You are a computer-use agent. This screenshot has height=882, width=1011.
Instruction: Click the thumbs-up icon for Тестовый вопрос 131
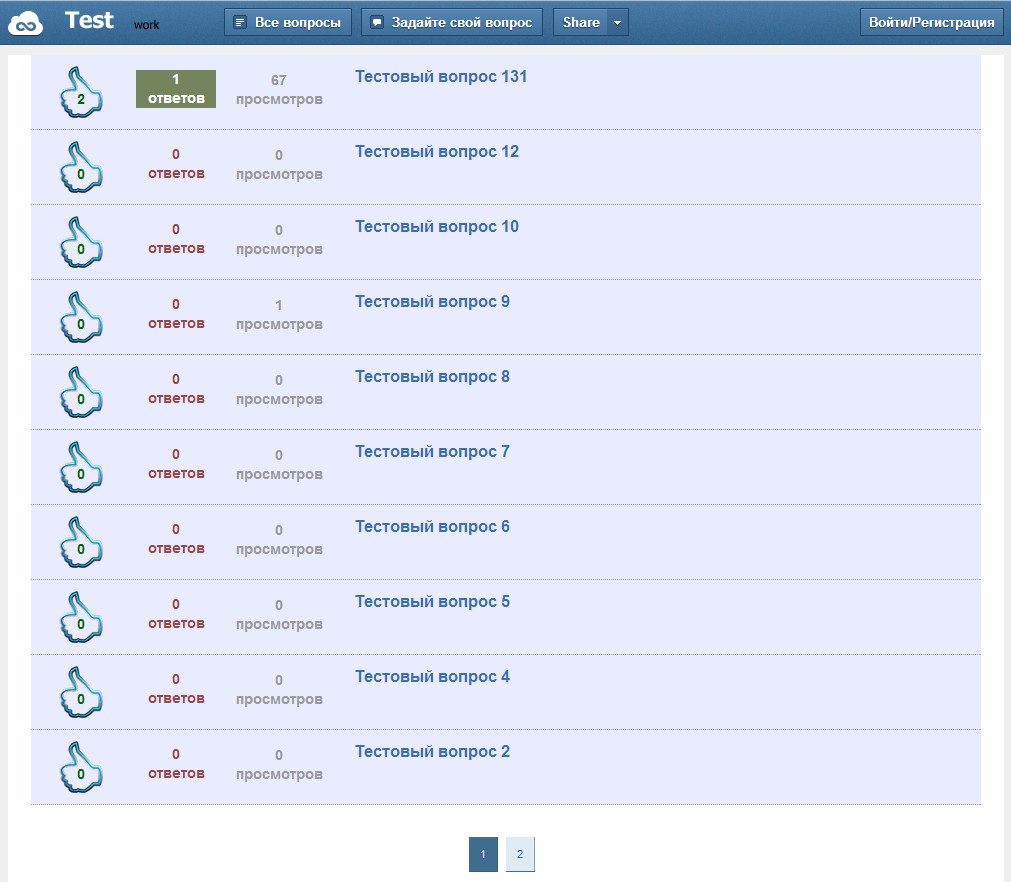click(81, 92)
